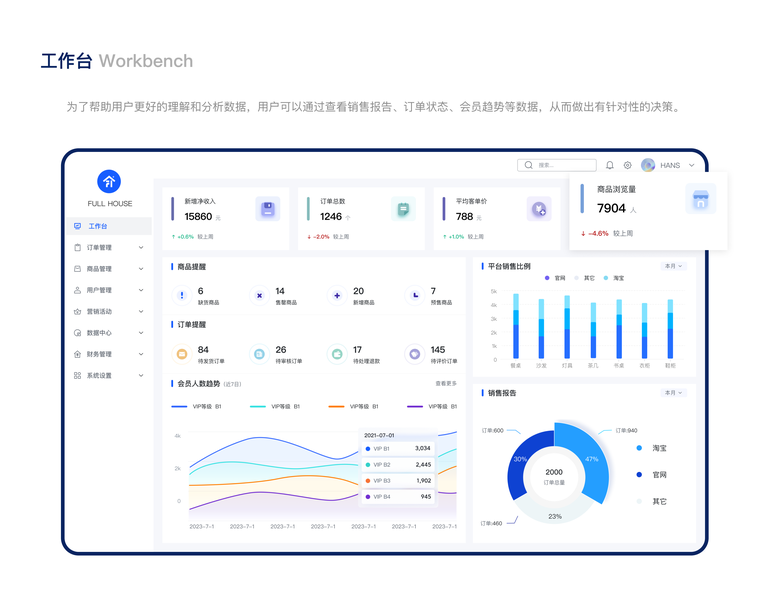Image resolution: width=770 pixels, height=600 pixels.
Task: Click the 预售商品 clock icon
Action: pyautogui.click(x=415, y=295)
